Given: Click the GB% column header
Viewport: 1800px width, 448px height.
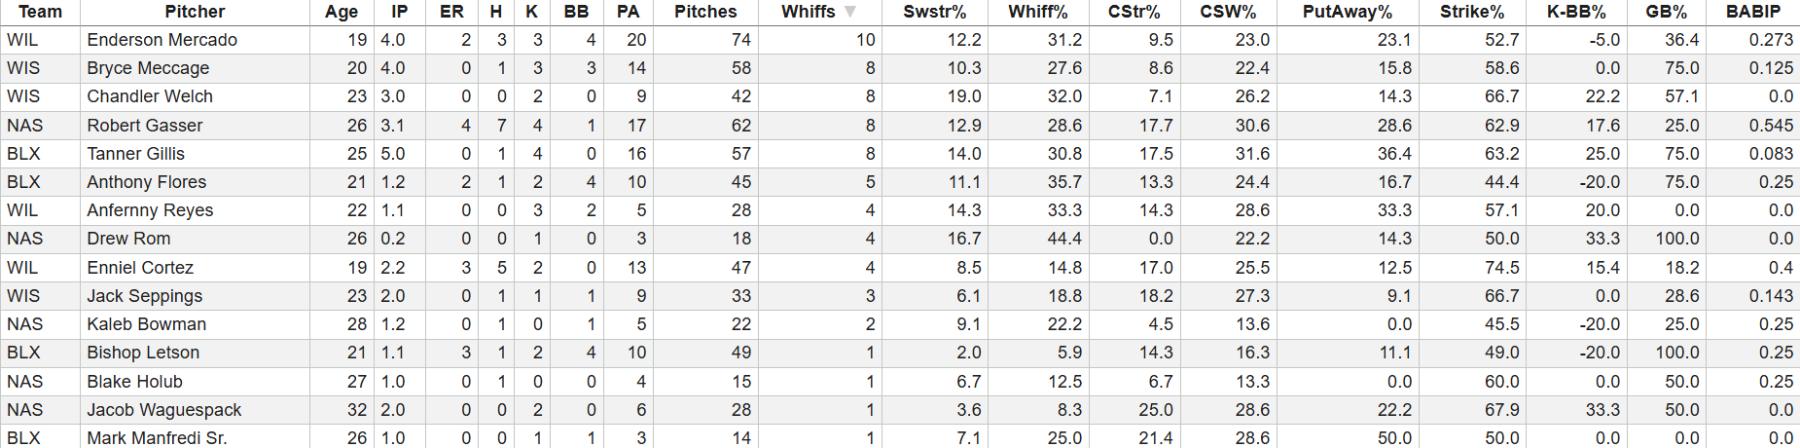Looking at the screenshot, I should [1665, 12].
